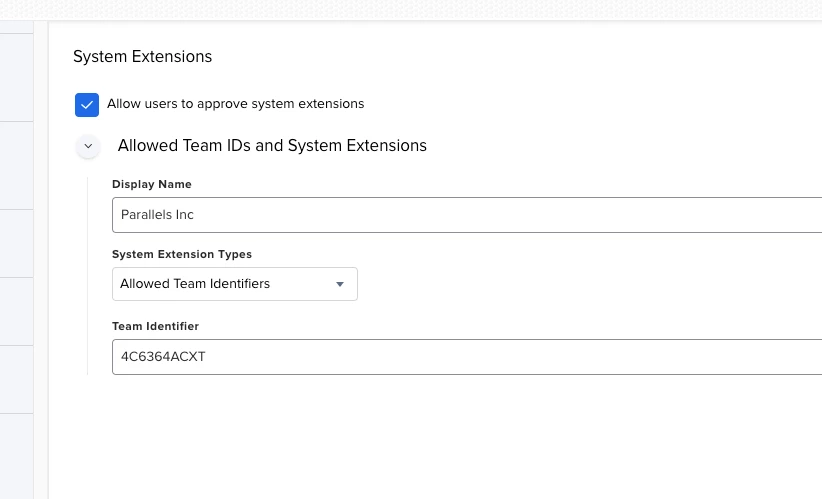Click the white check mark in the checkbox
This screenshot has width=822, height=499.
[x=87, y=105]
